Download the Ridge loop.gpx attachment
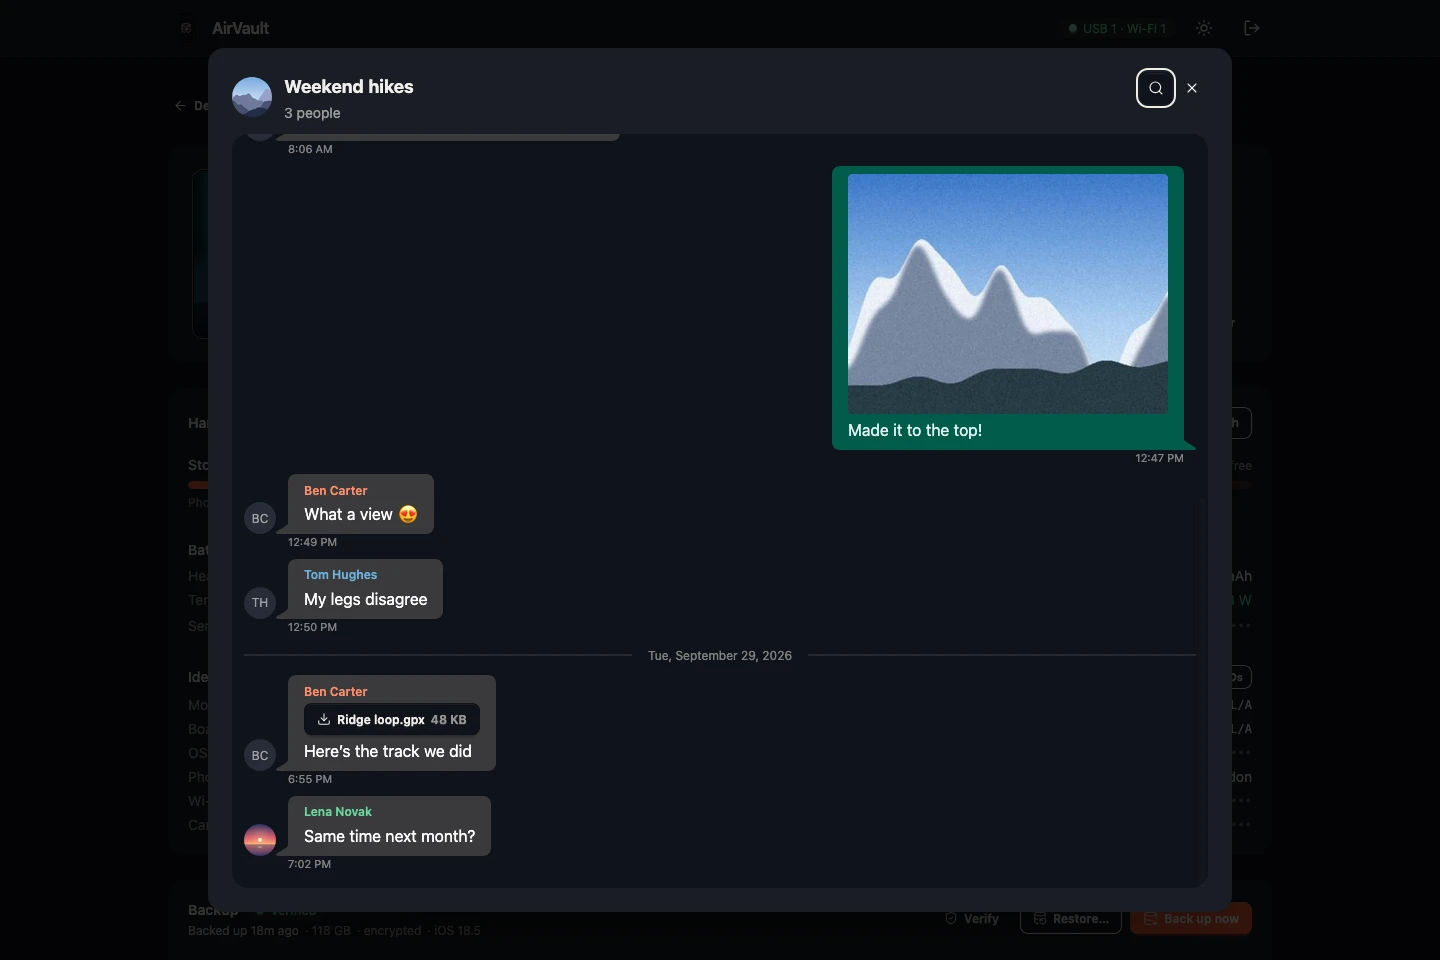This screenshot has width=1440, height=960. (392, 720)
